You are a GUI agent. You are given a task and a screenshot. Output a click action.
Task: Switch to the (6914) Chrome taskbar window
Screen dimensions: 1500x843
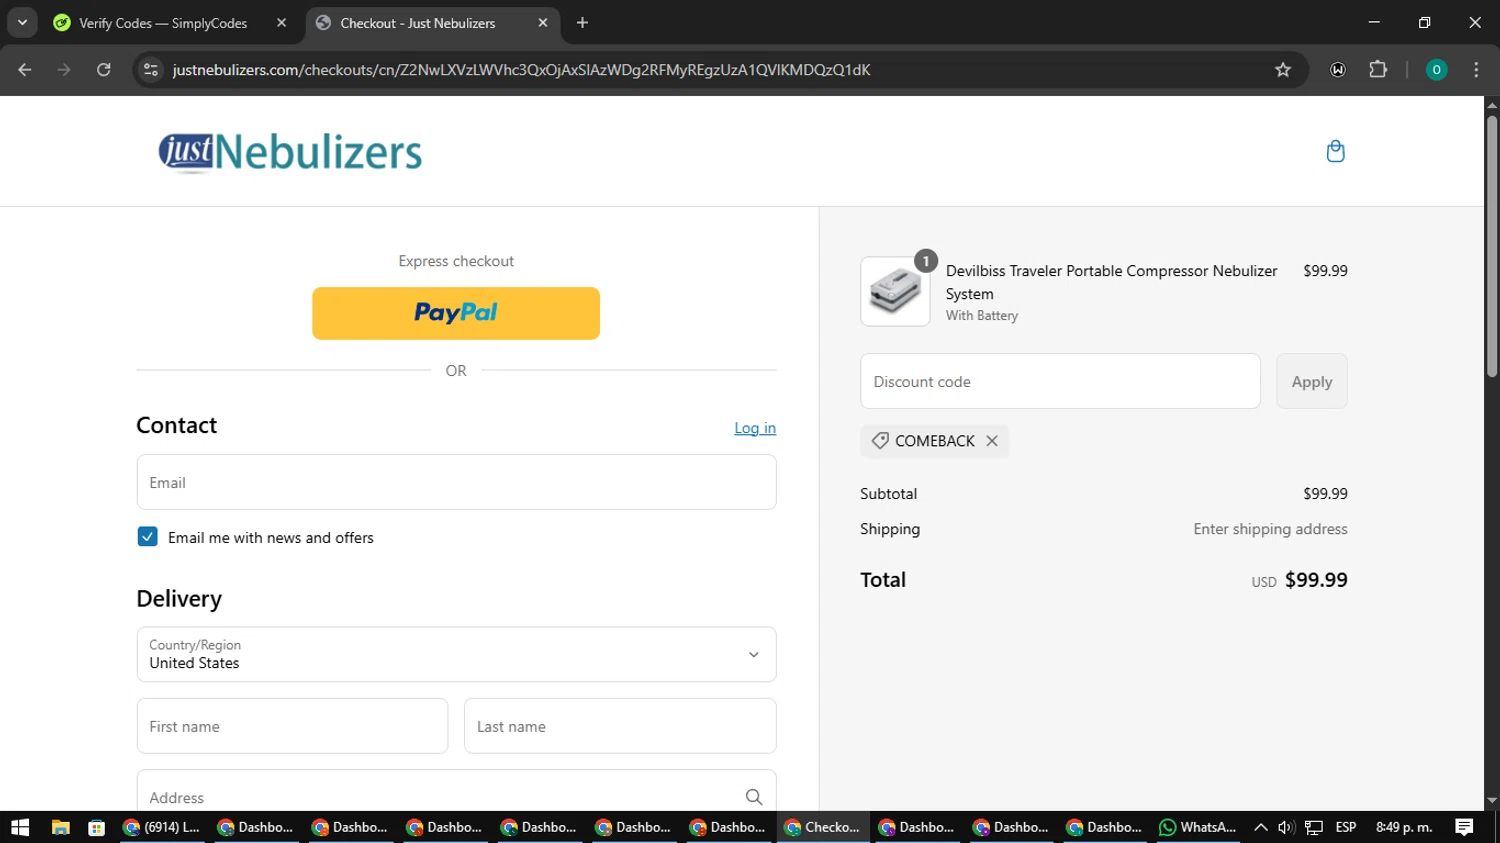161,827
